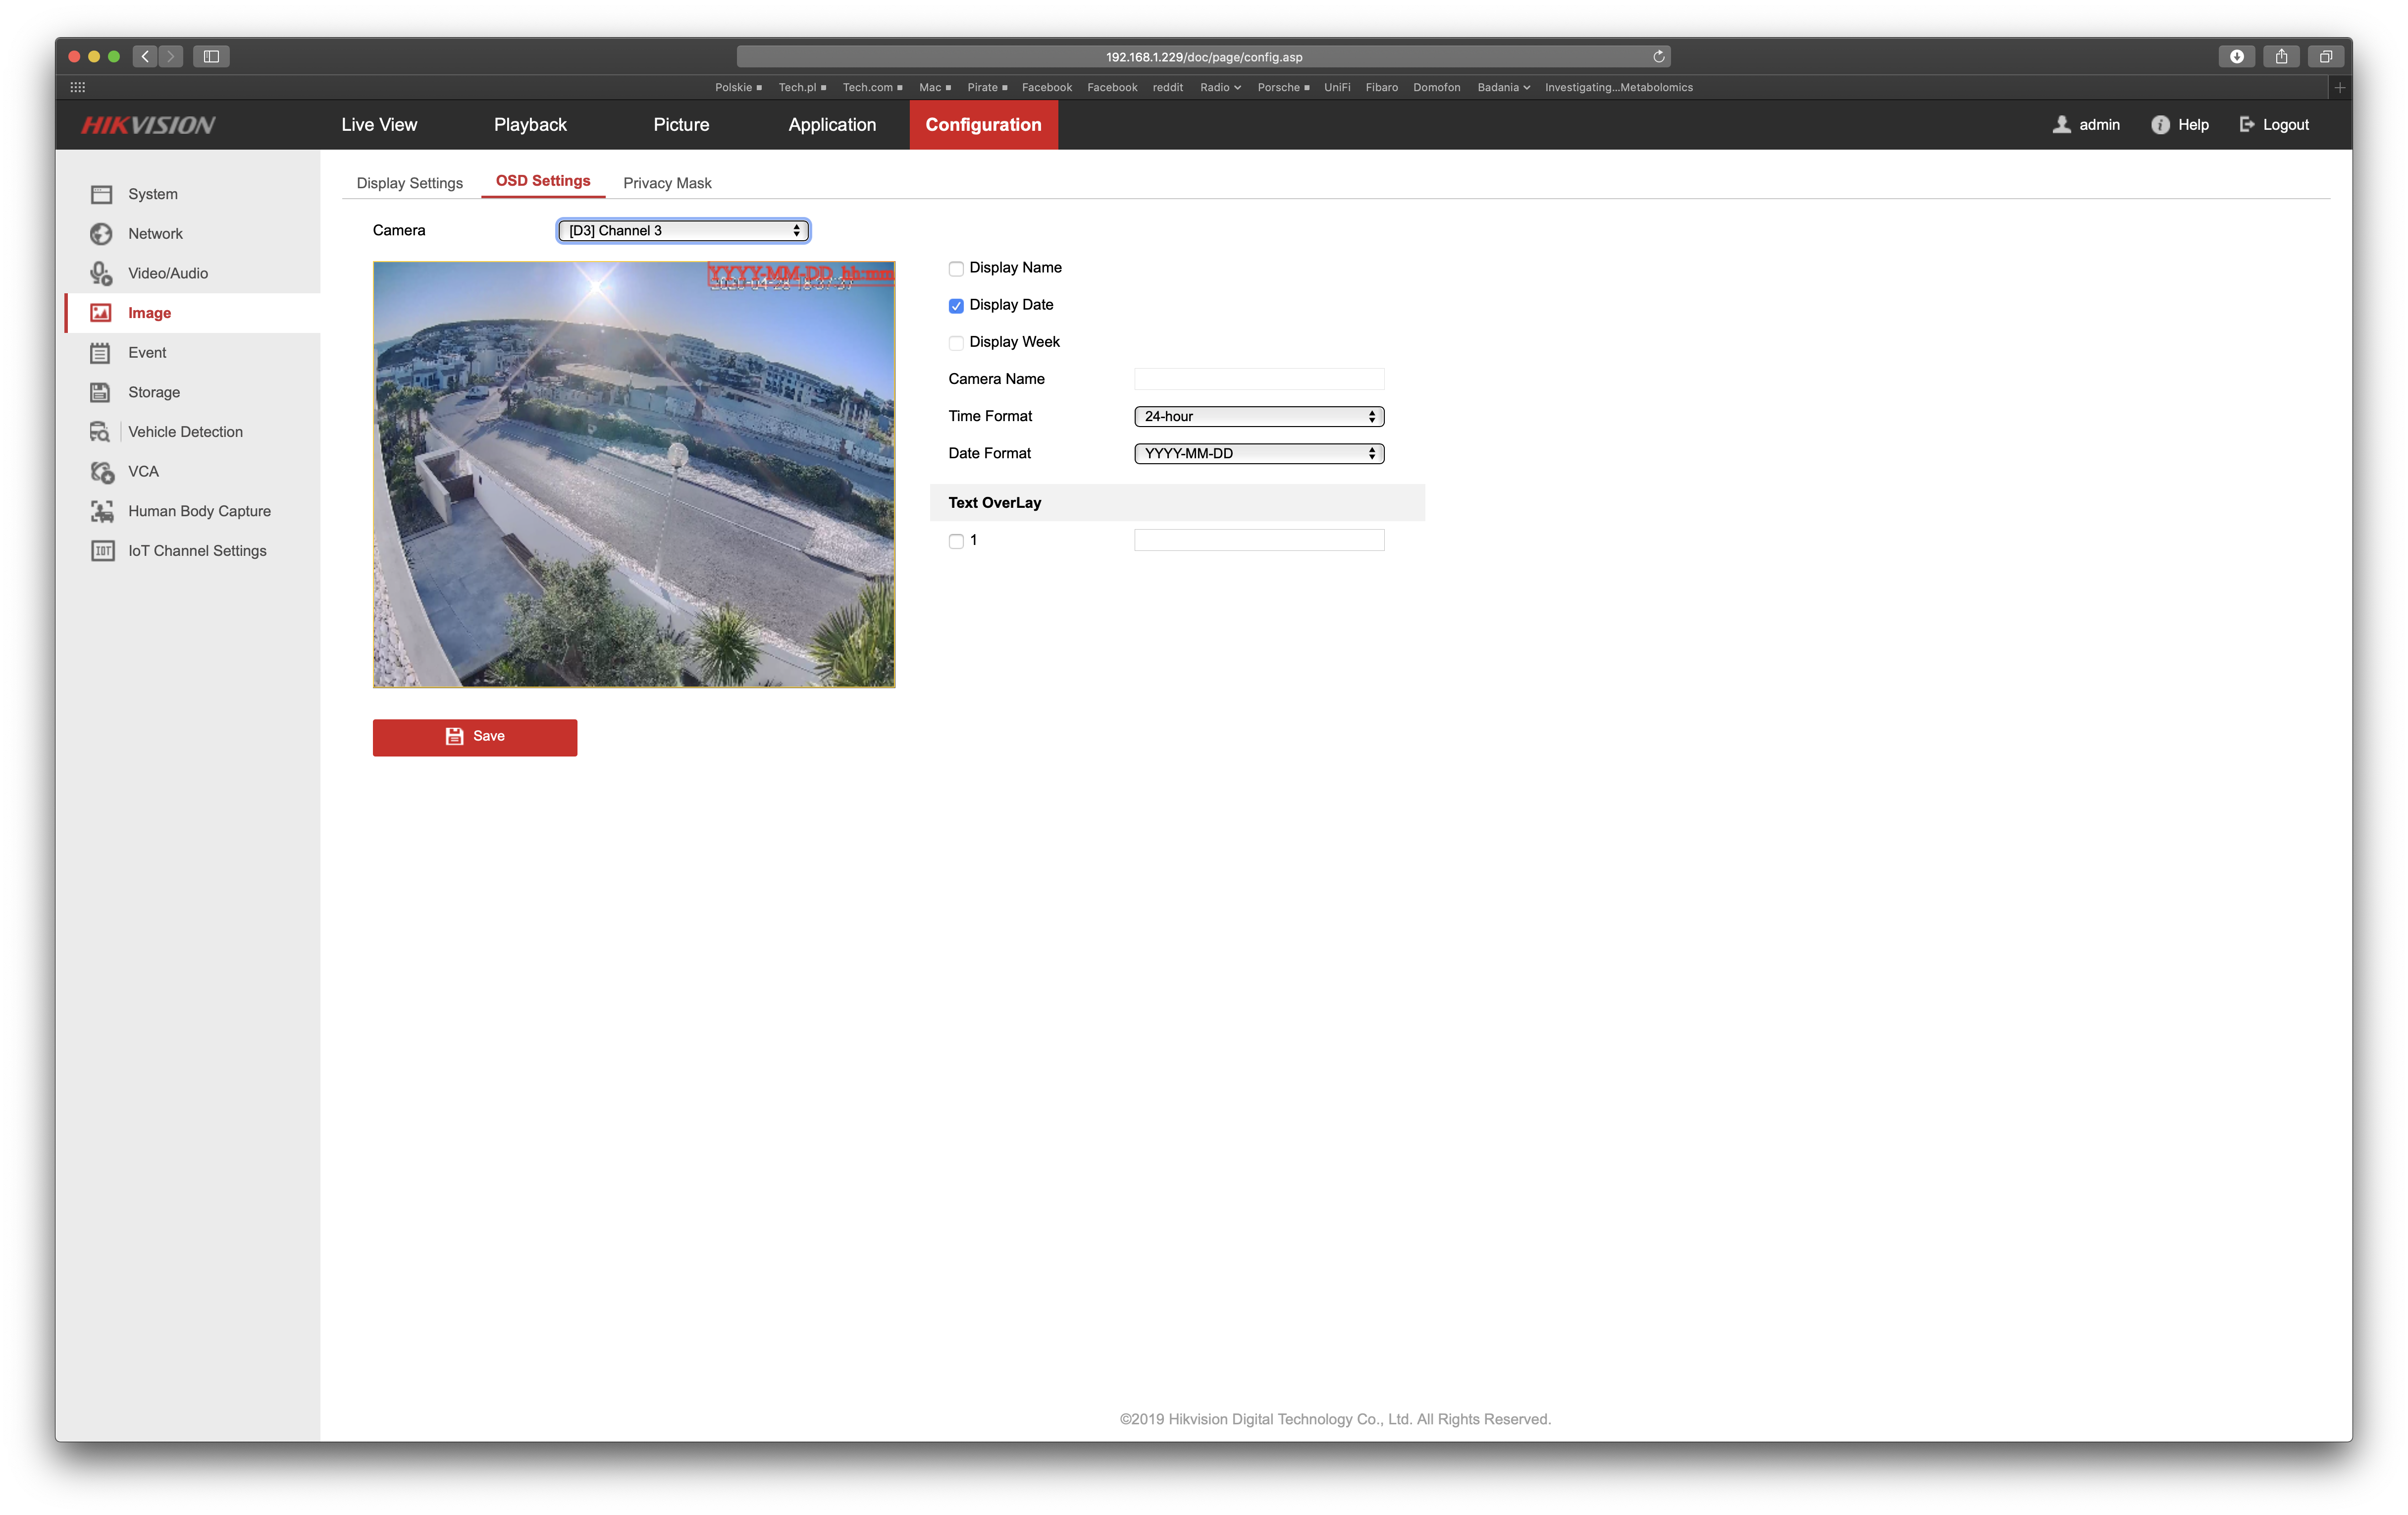Viewport: 2408px width, 1515px height.
Task: Open the Storage disk icon
Action: point(101,392)
